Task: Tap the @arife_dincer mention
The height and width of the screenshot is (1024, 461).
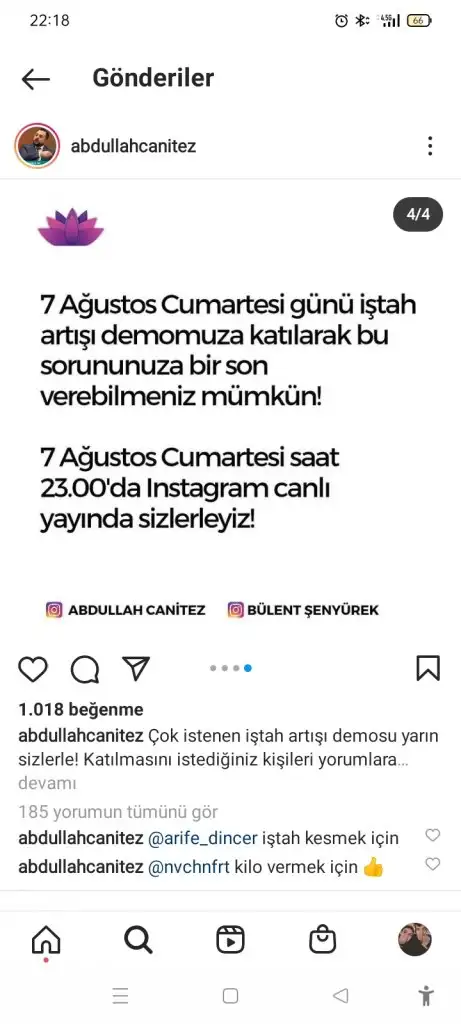Action: pos(203,838)
